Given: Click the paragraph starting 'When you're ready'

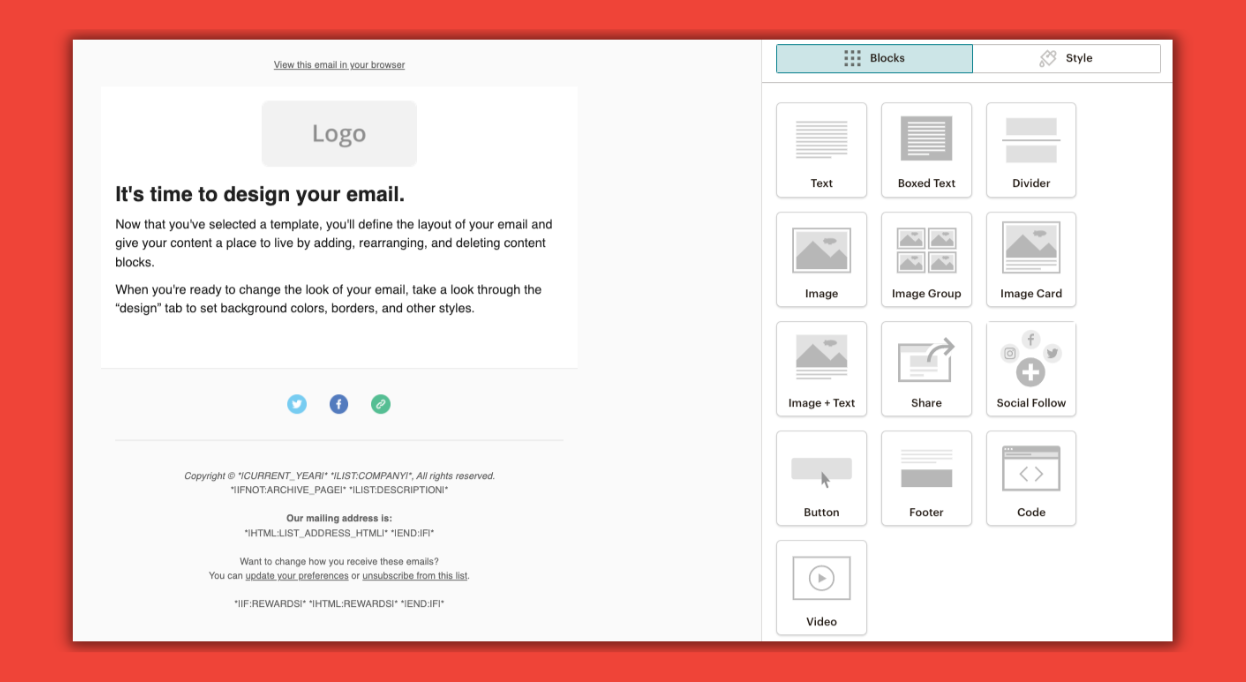Looking at the screenshot, I should click(329, 299).
